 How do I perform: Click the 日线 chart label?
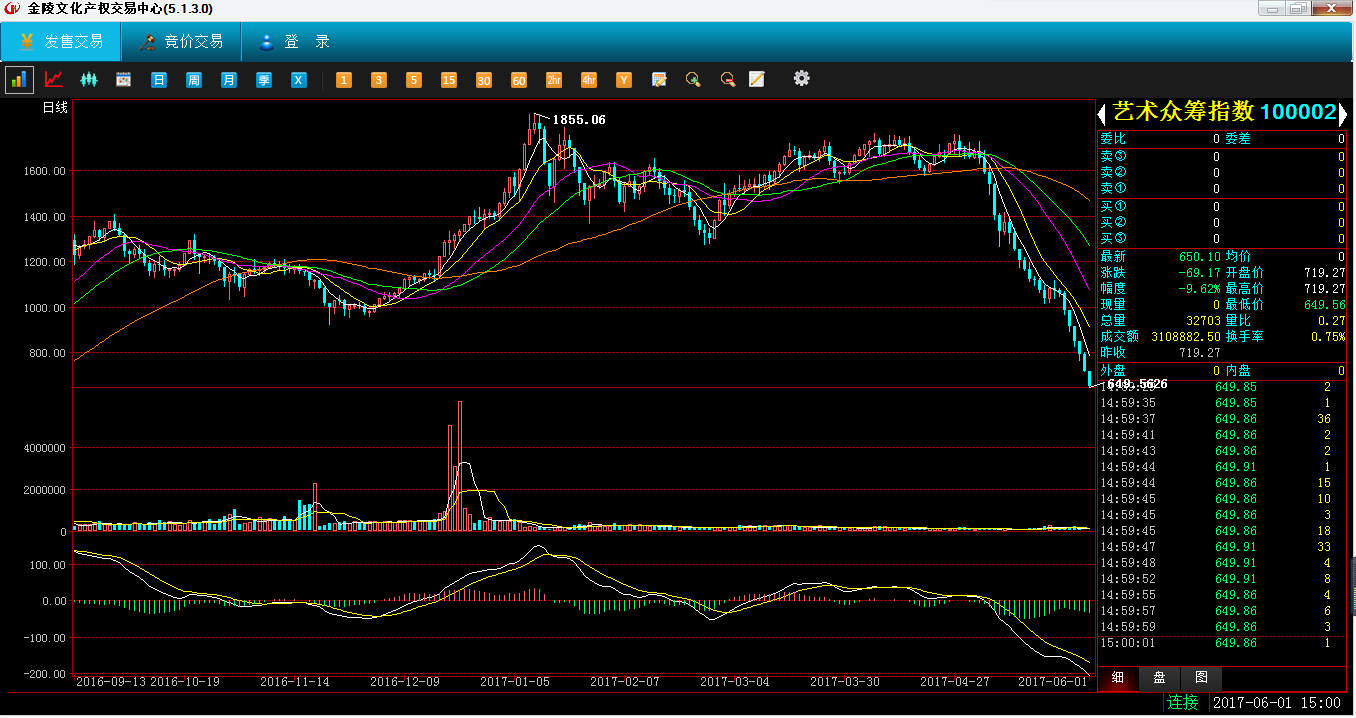point(55,108)
